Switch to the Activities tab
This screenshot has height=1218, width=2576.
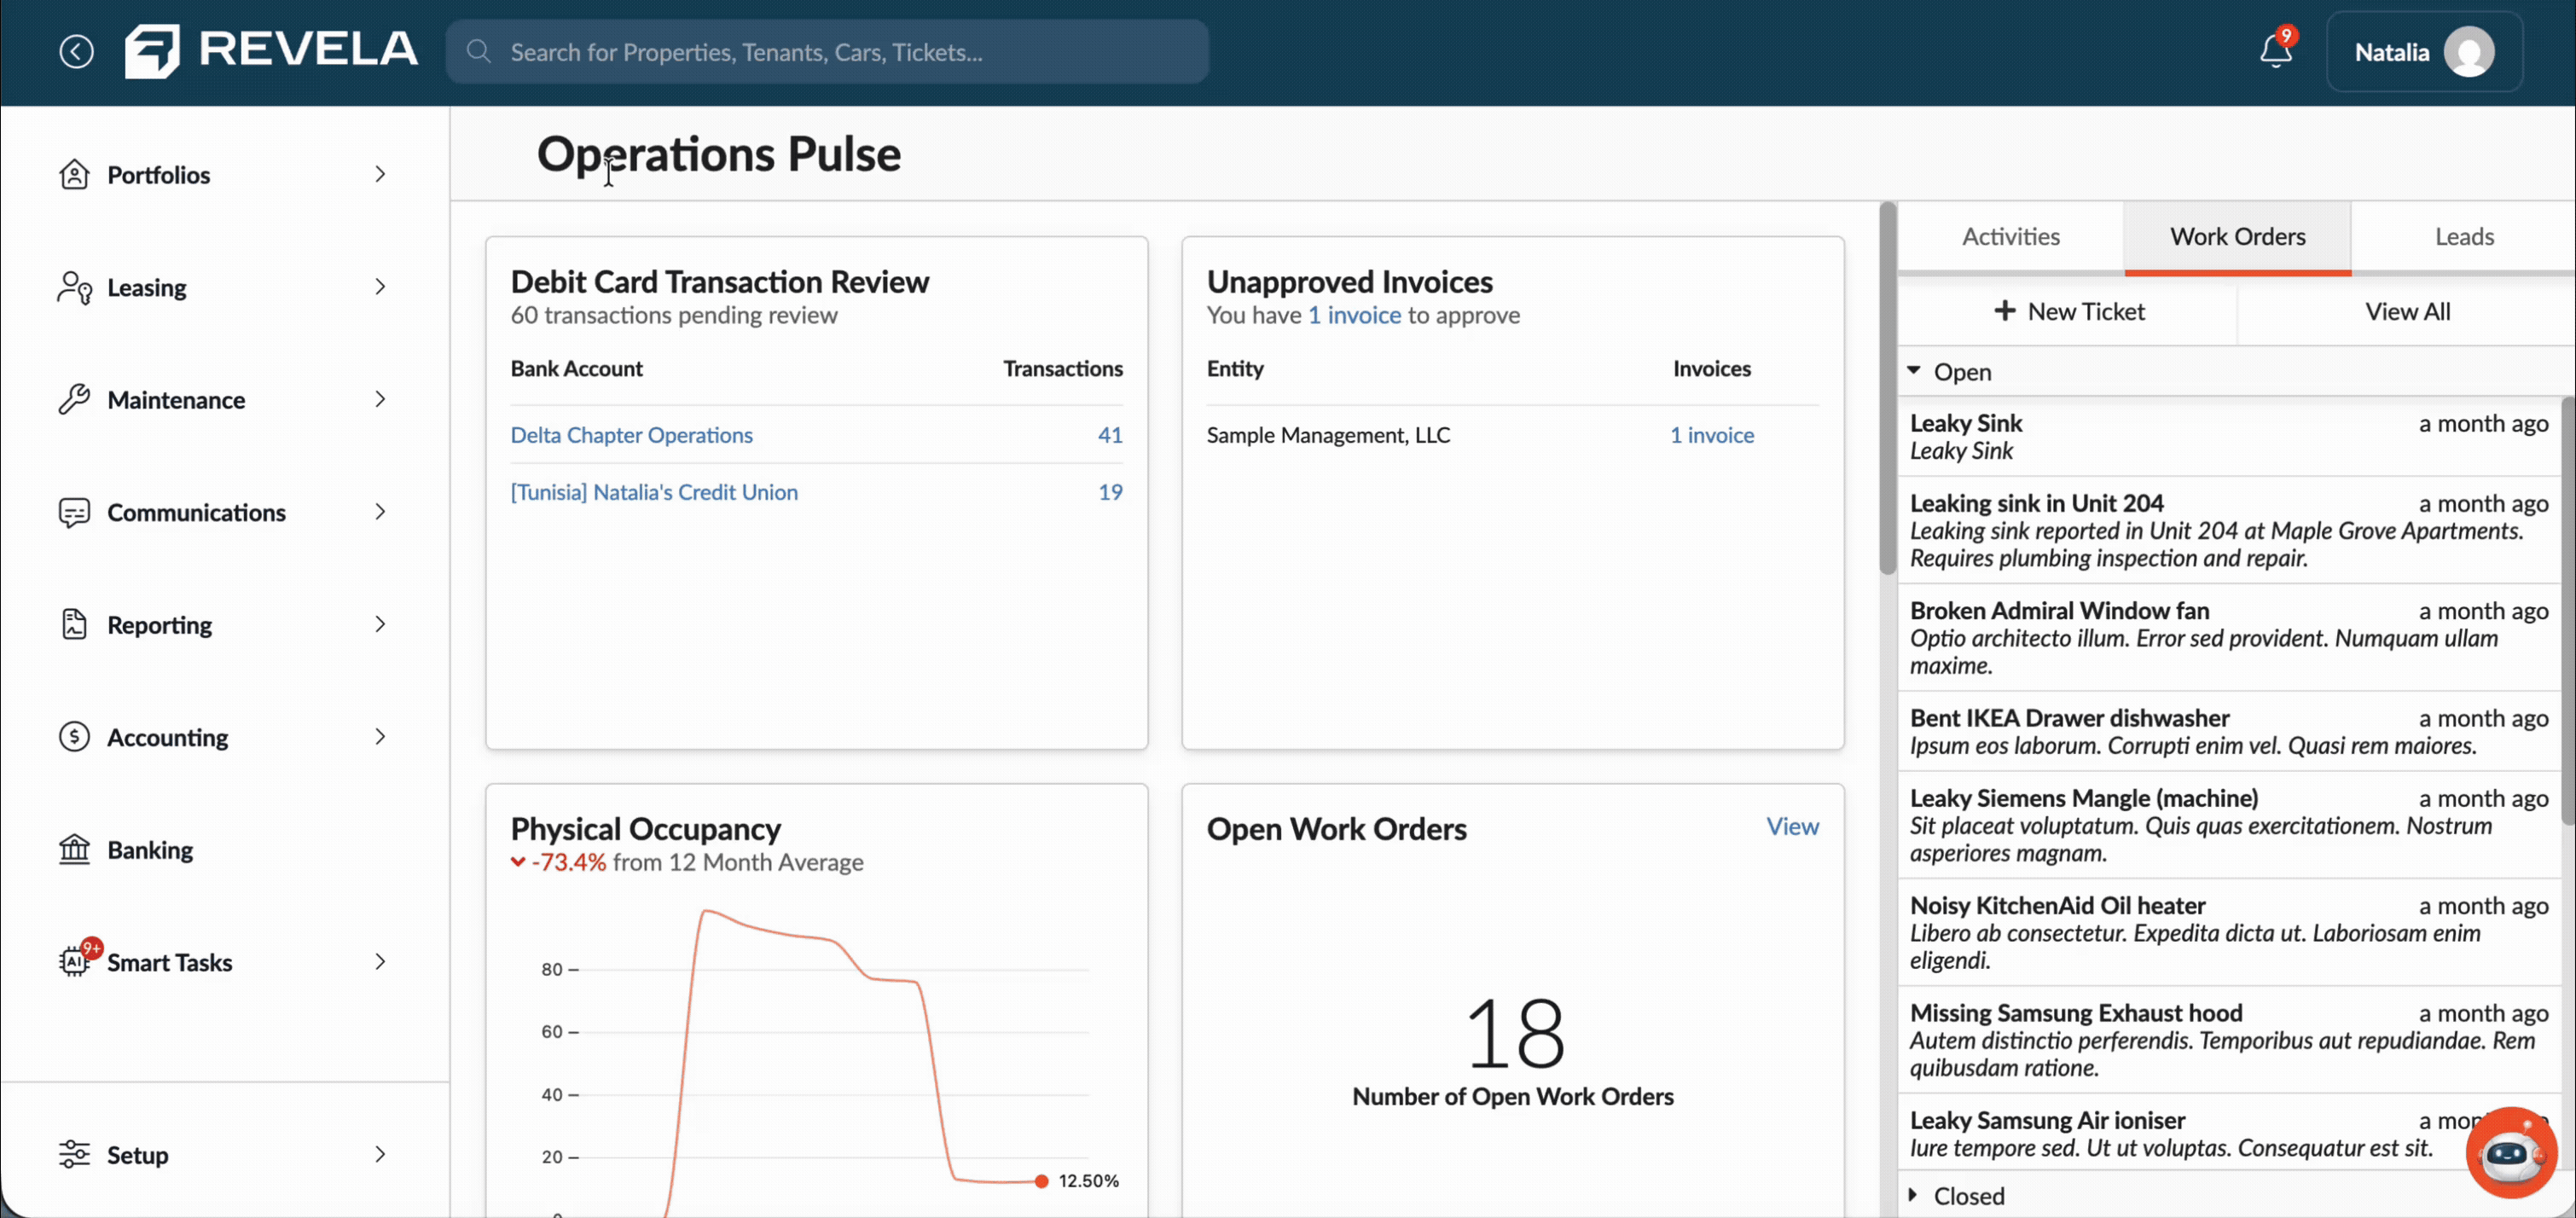coord(2010,237)
